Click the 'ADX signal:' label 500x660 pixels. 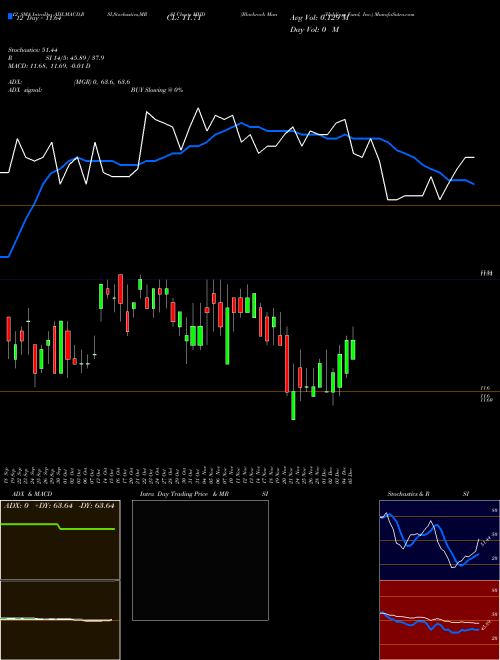click(25, 90)
